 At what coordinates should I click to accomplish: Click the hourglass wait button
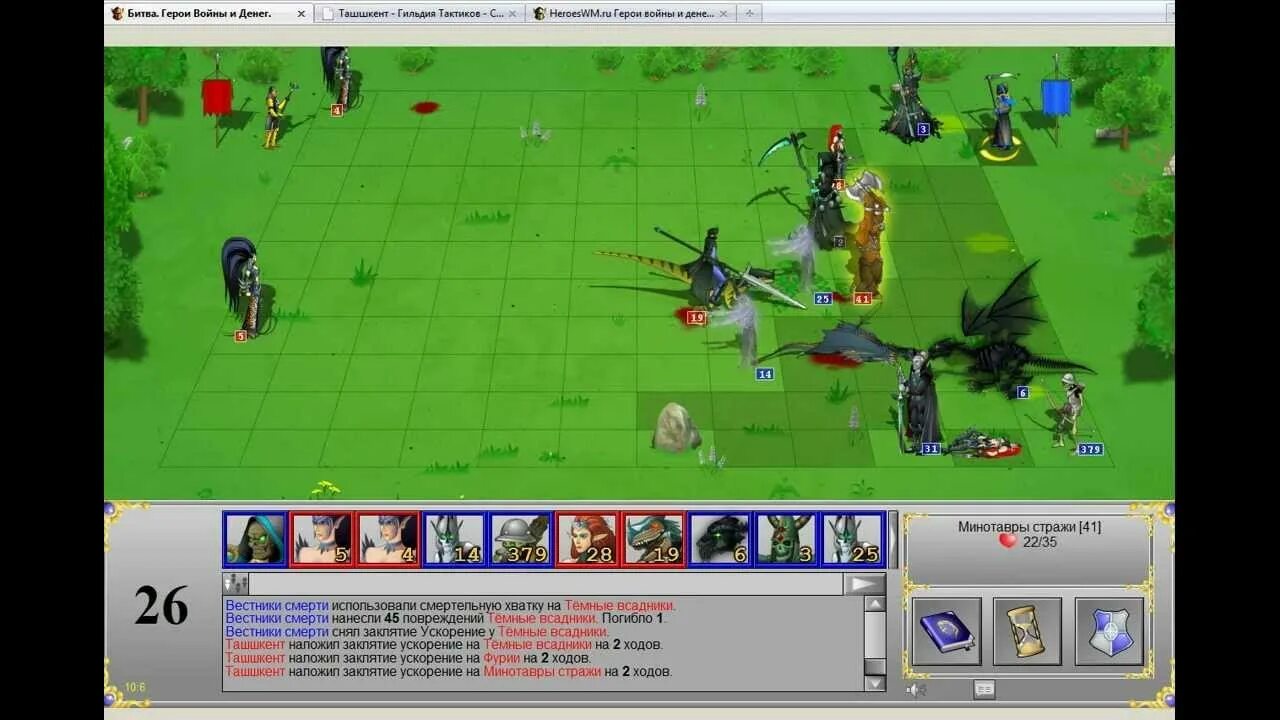click(1027, 631)
